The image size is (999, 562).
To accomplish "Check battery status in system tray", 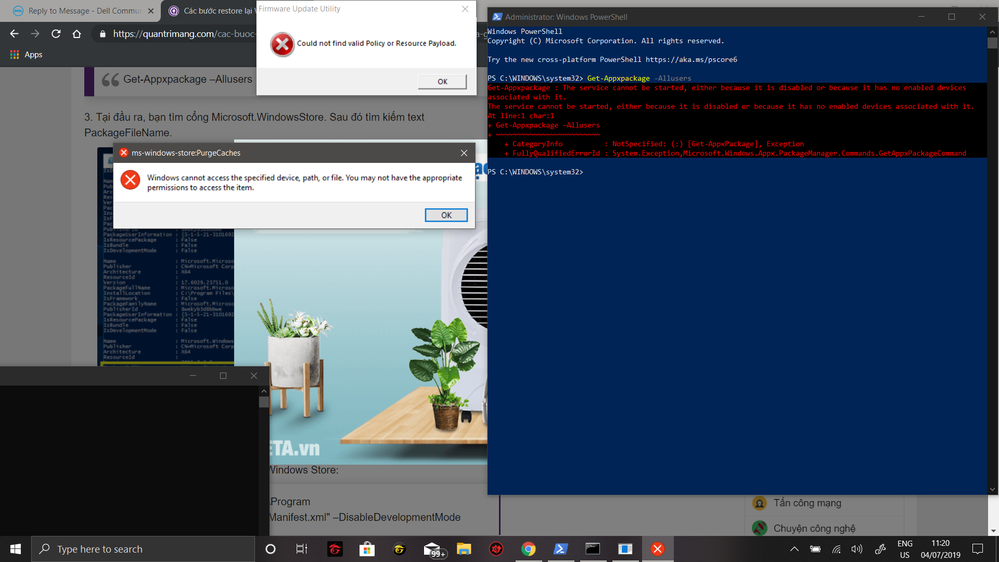I will tap(816, 549).
